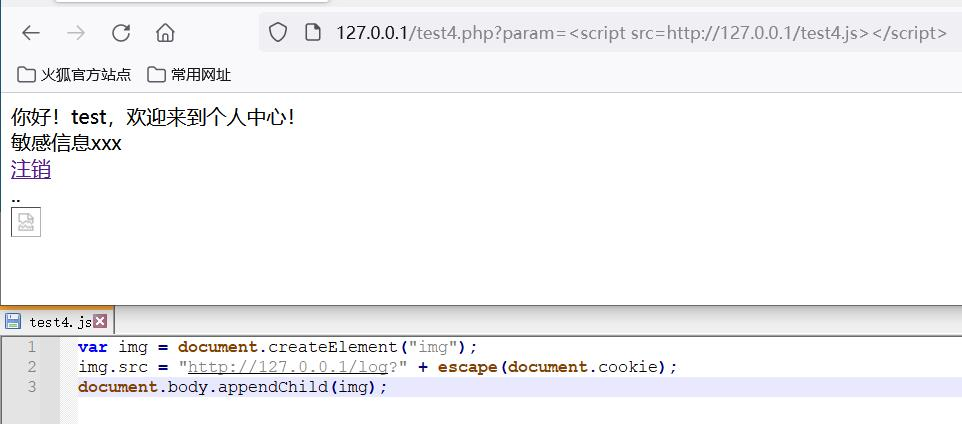Click the save disk icon on test4.js tab

tap(12, 321)
